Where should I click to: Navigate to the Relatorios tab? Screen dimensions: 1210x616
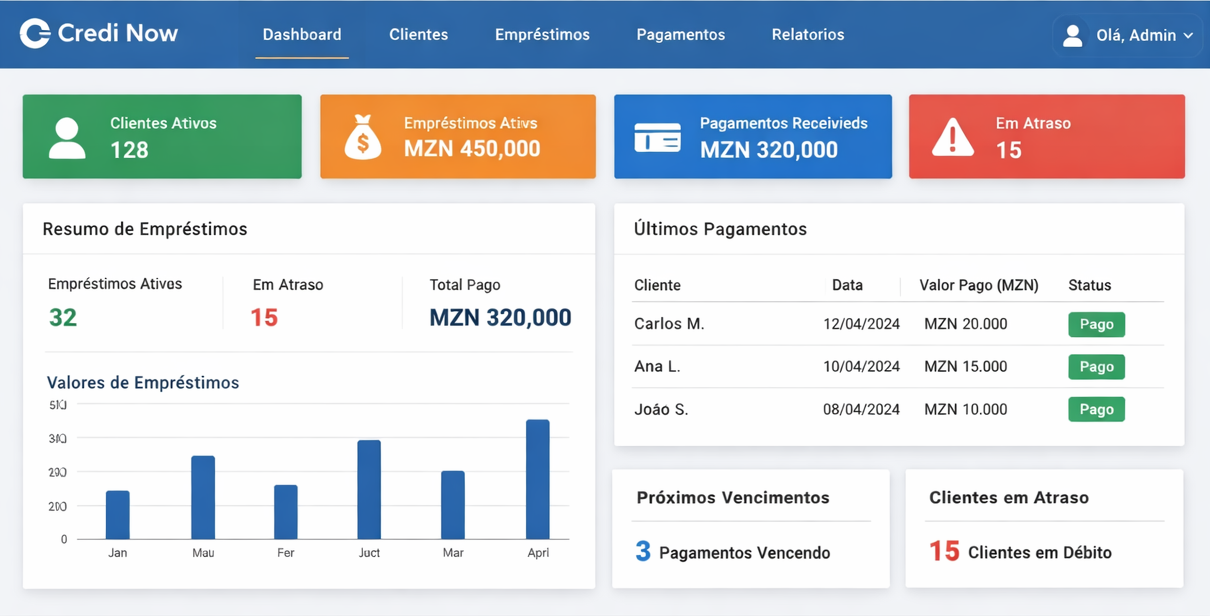807,35
